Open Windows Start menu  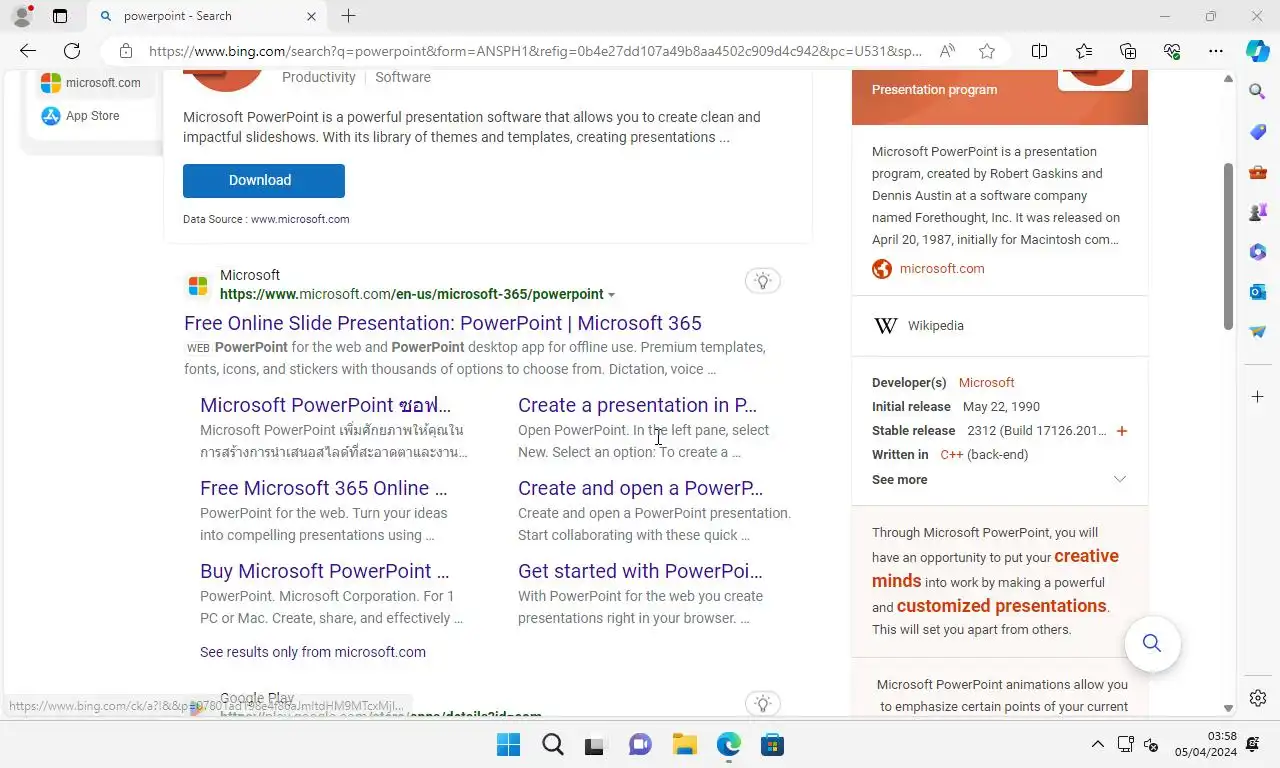point(508,745)
